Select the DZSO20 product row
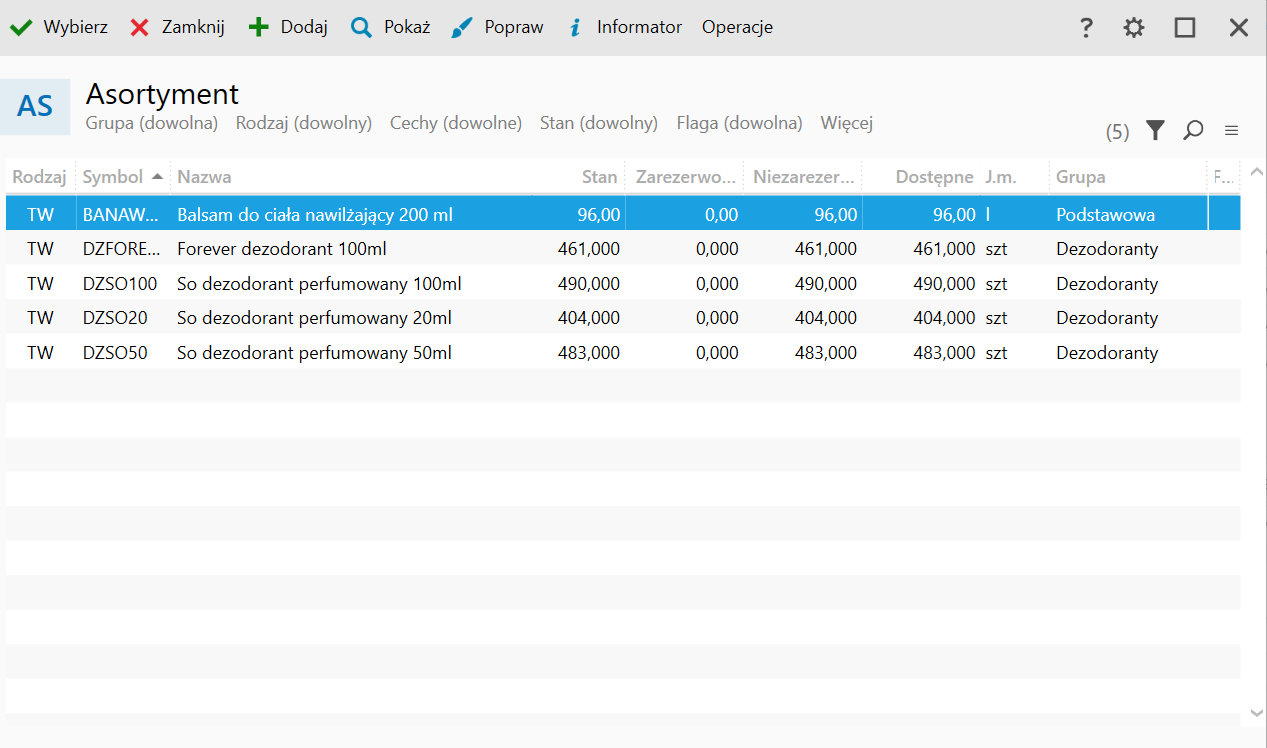Screen dimensions: 1267x748 point(300,318)
